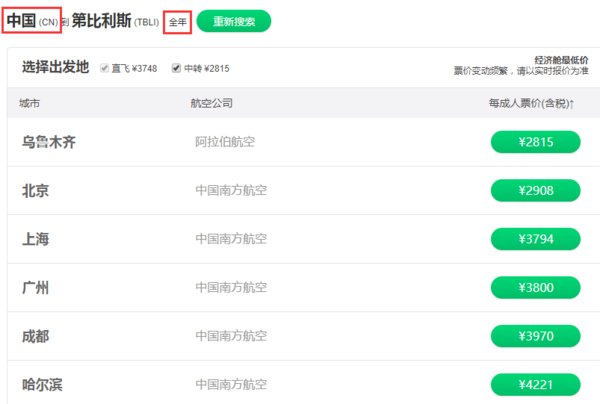Click the 航空公司 column header
This screenshot has height=404, width=600.
[211, 104]
